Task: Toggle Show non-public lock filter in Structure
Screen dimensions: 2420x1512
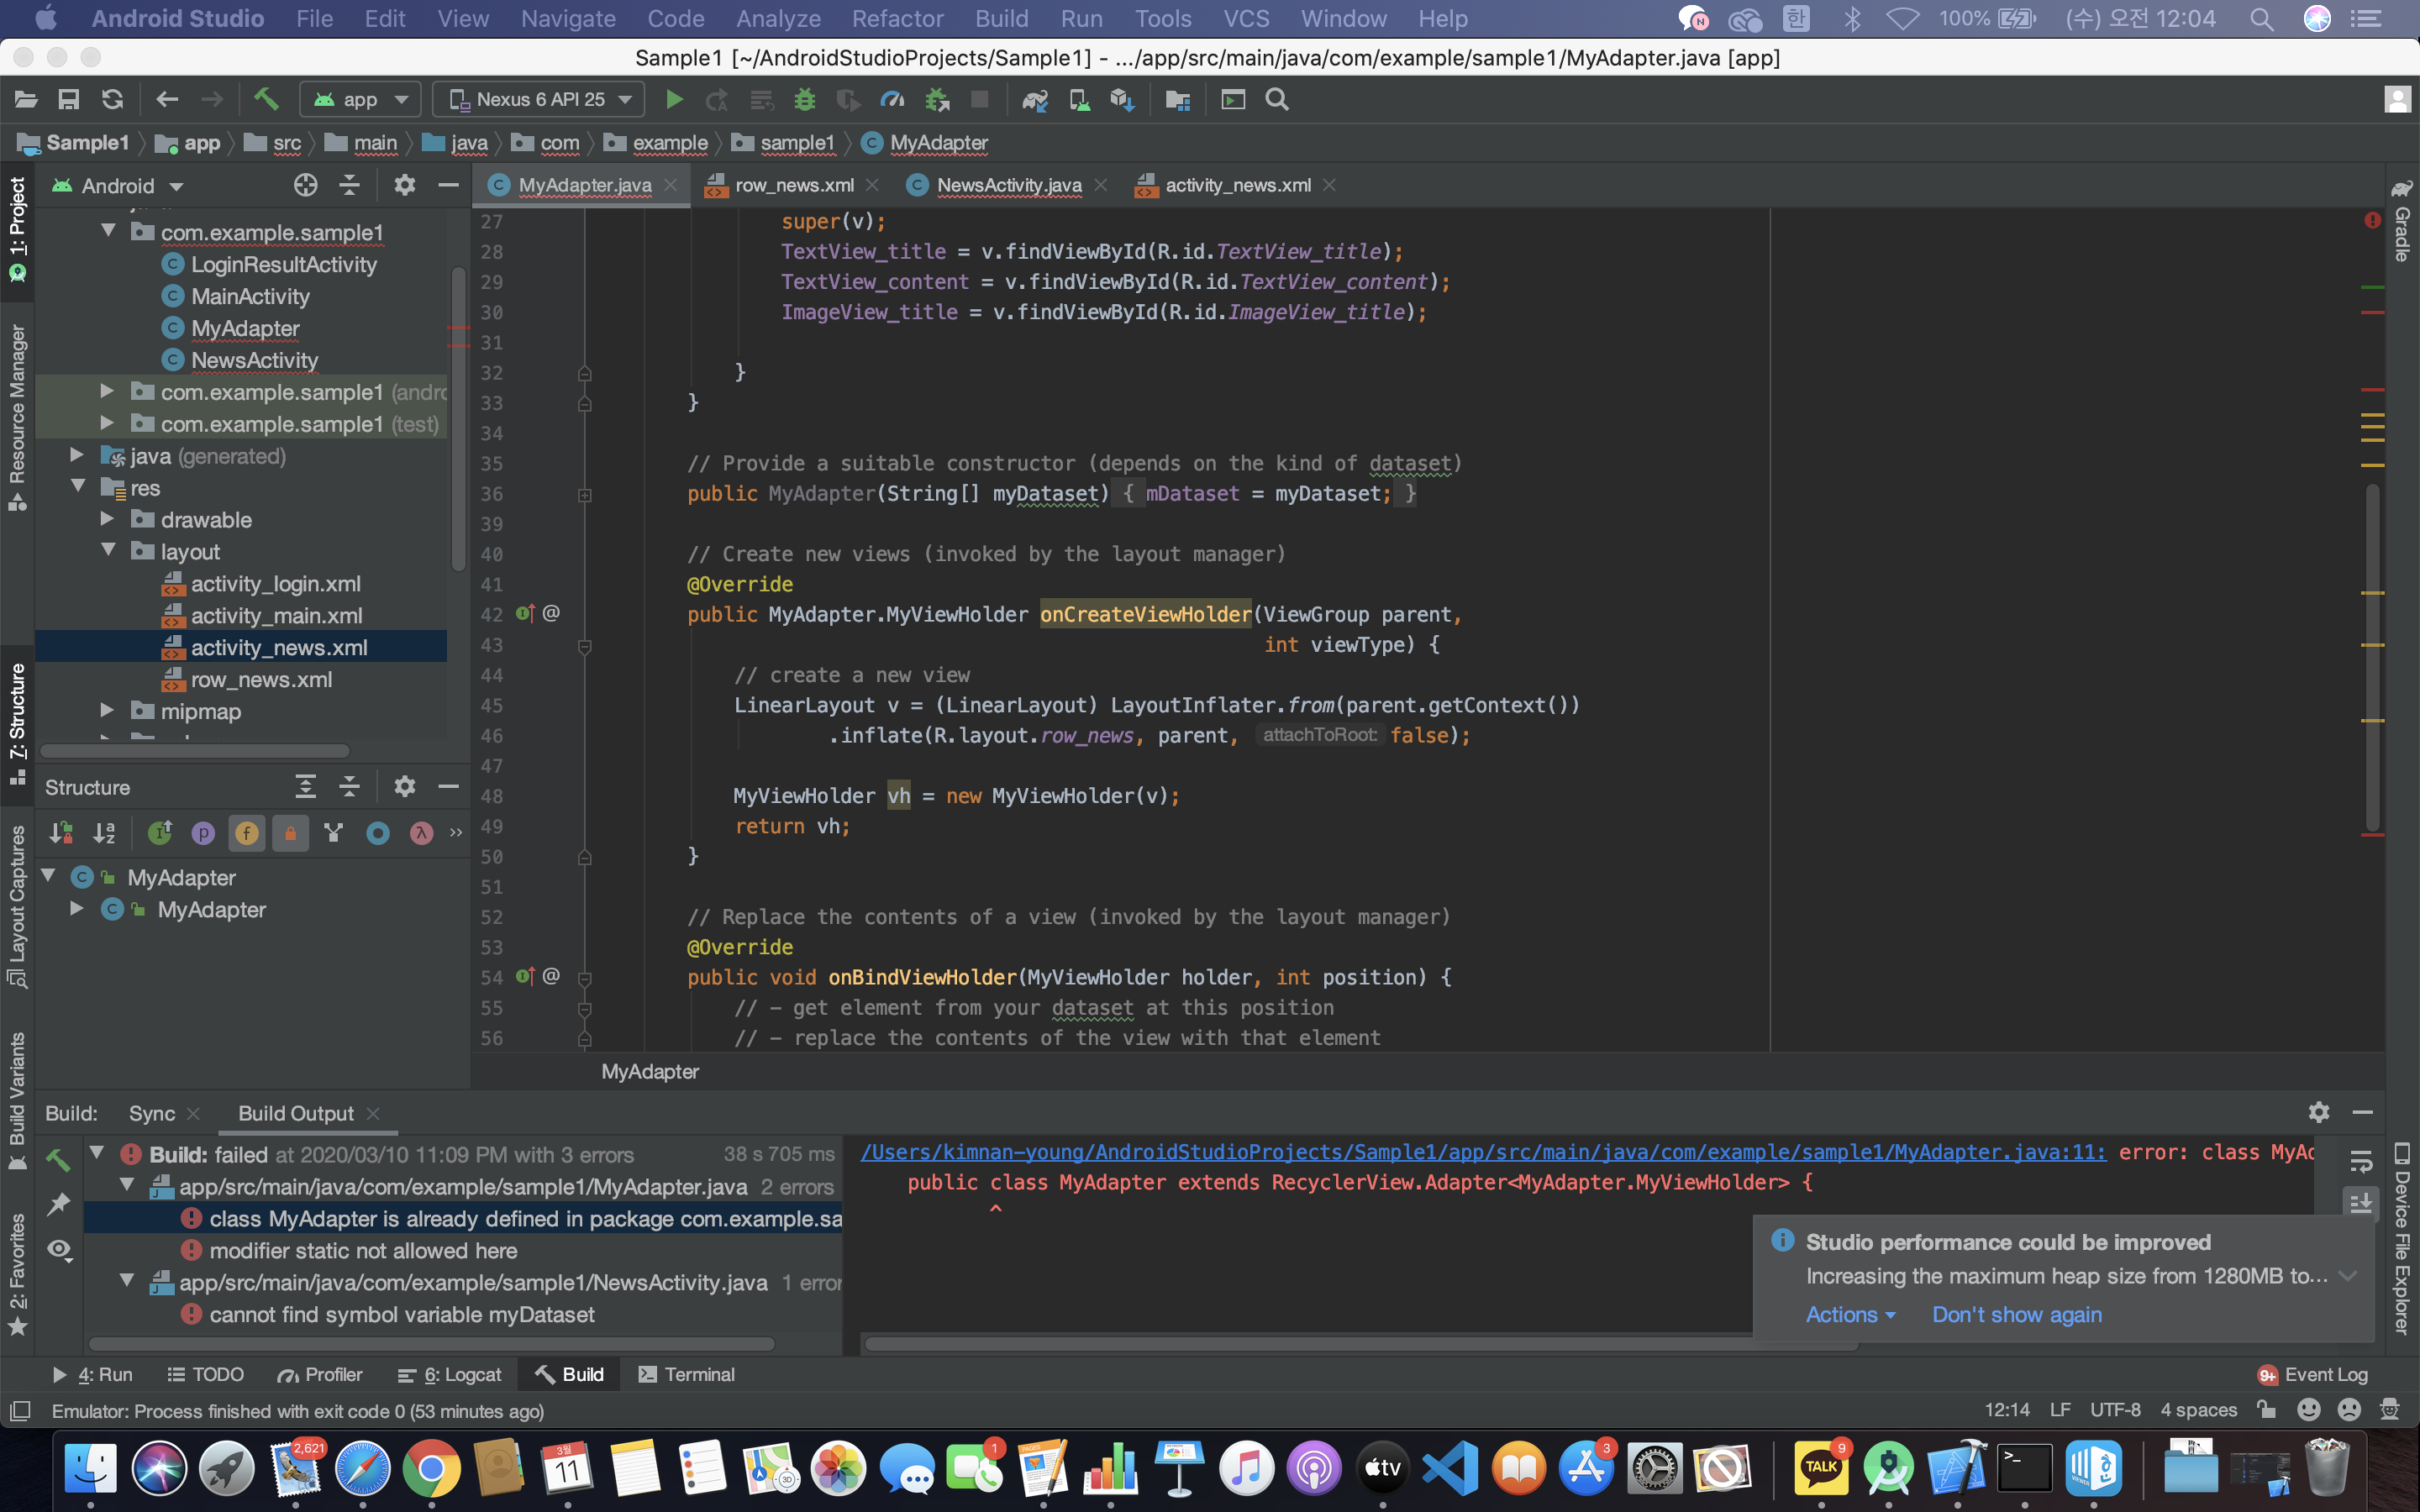Action: coord(290,833)
